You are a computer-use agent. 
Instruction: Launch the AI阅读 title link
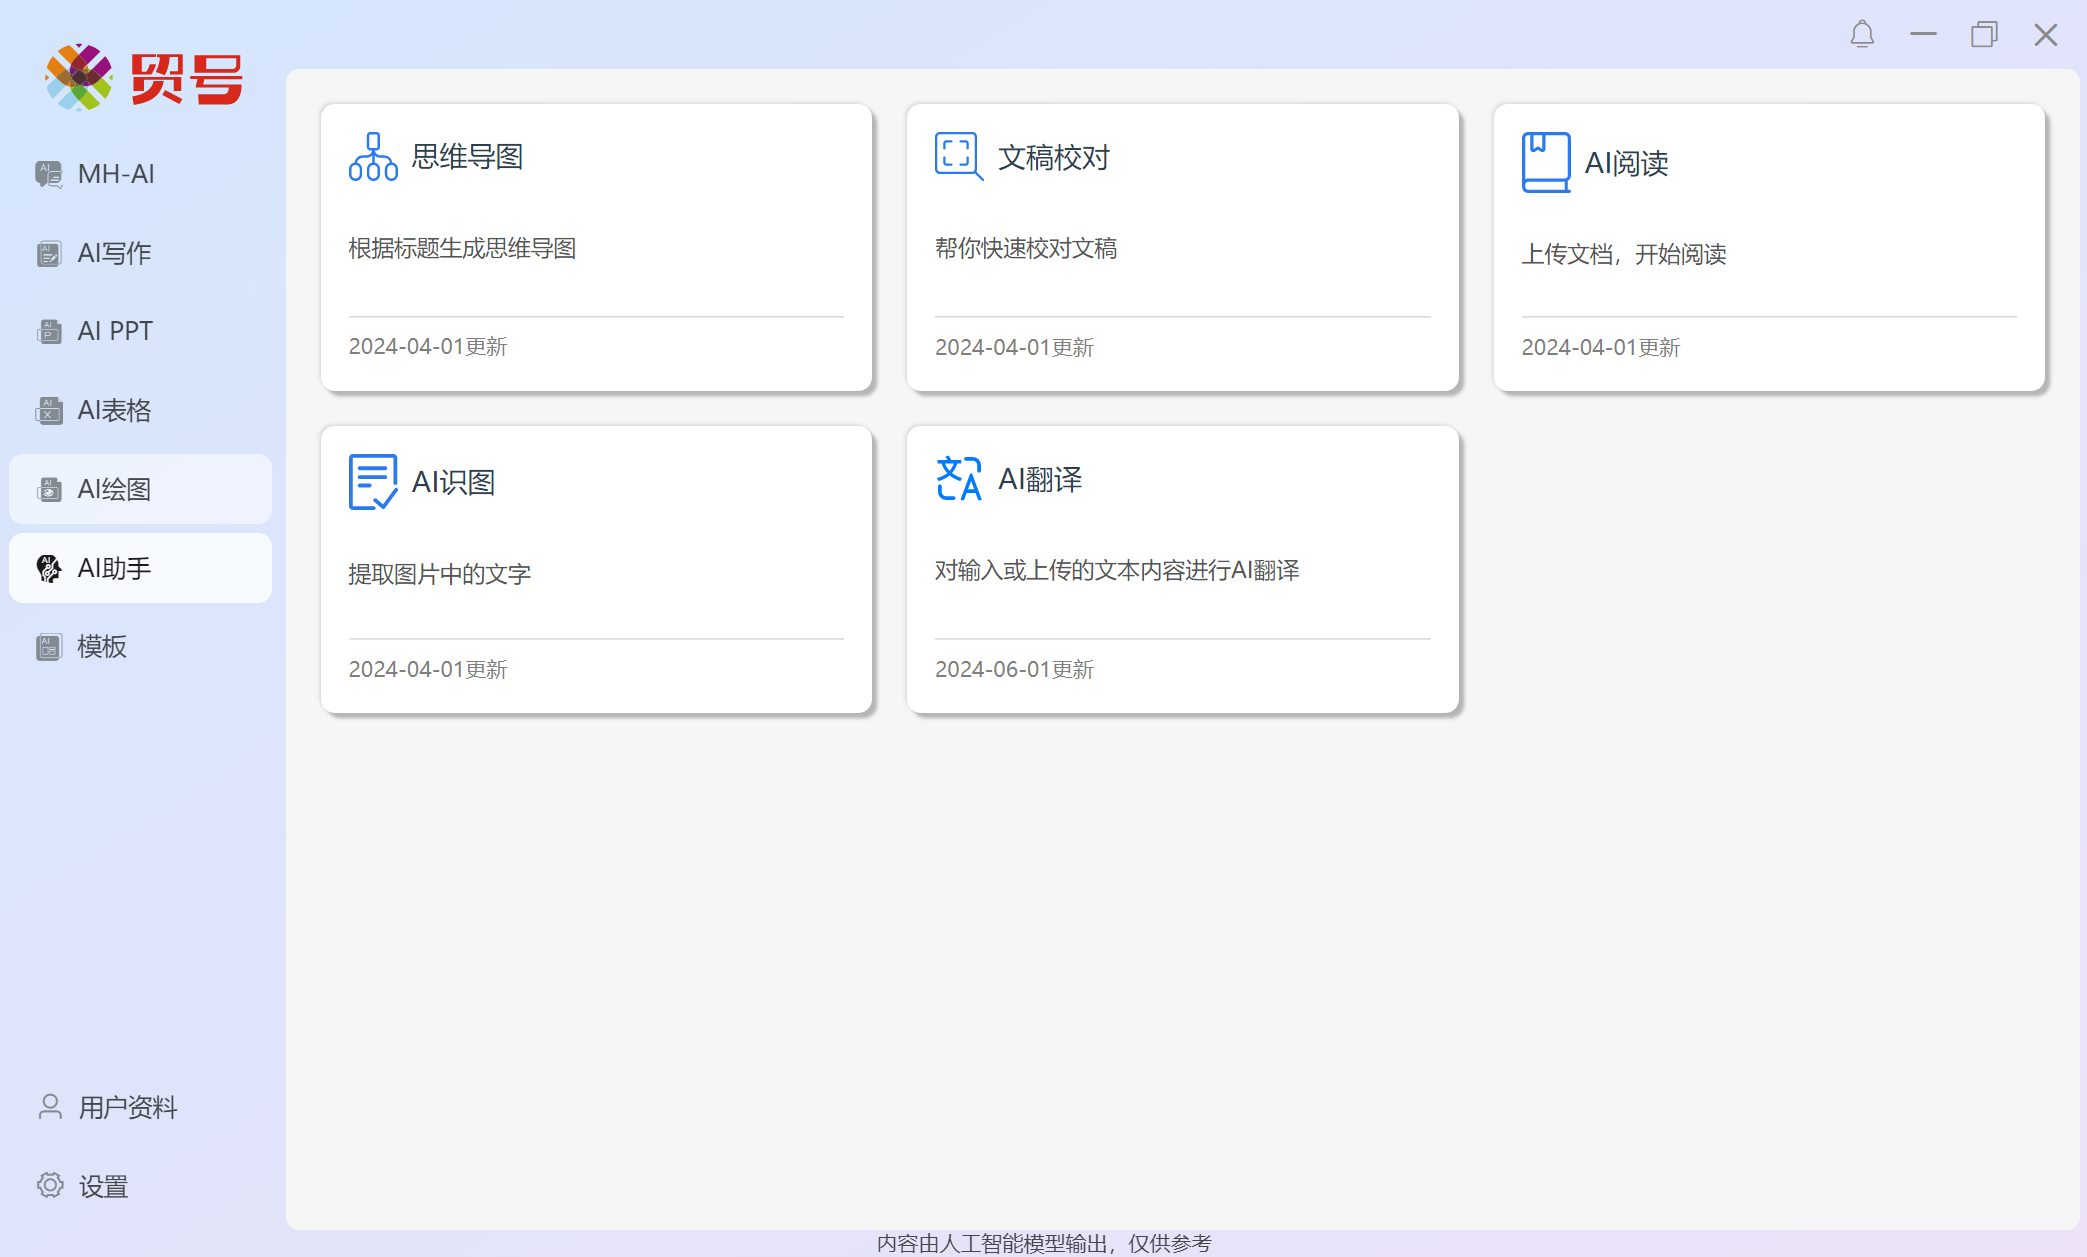(1626, 163)
